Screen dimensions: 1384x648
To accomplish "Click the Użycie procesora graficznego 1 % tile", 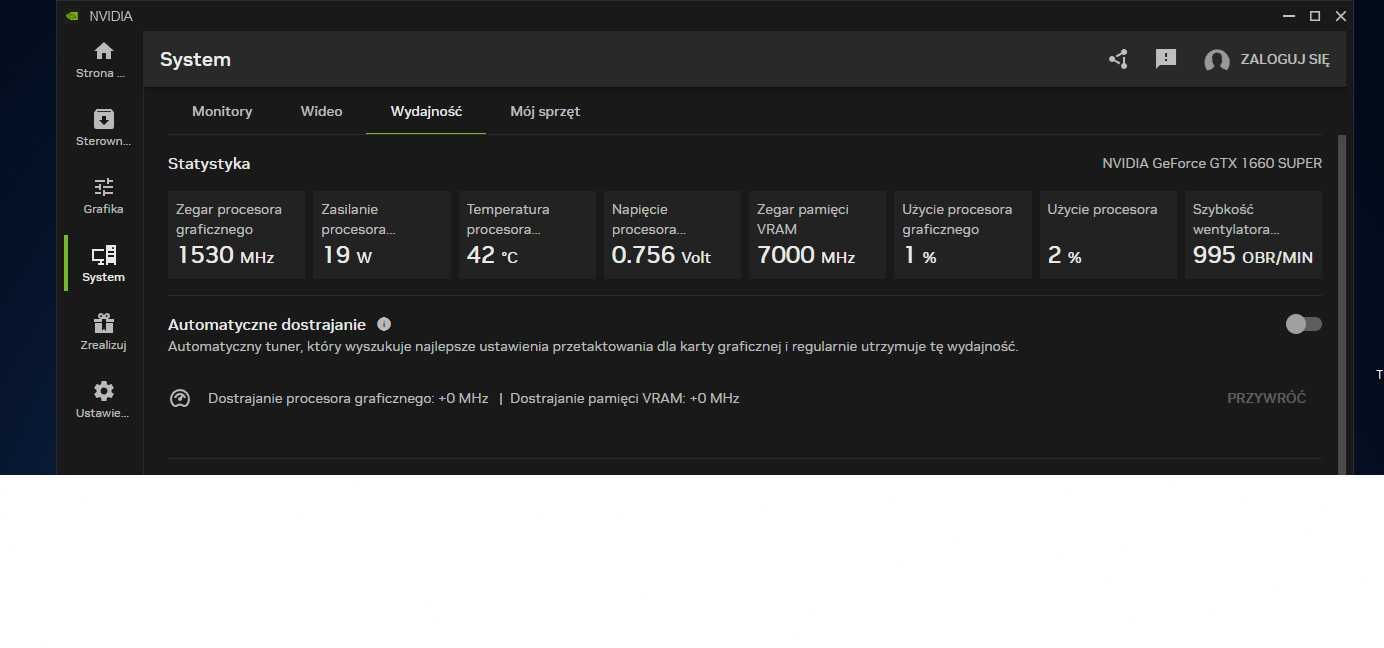I will pos(963,234).
